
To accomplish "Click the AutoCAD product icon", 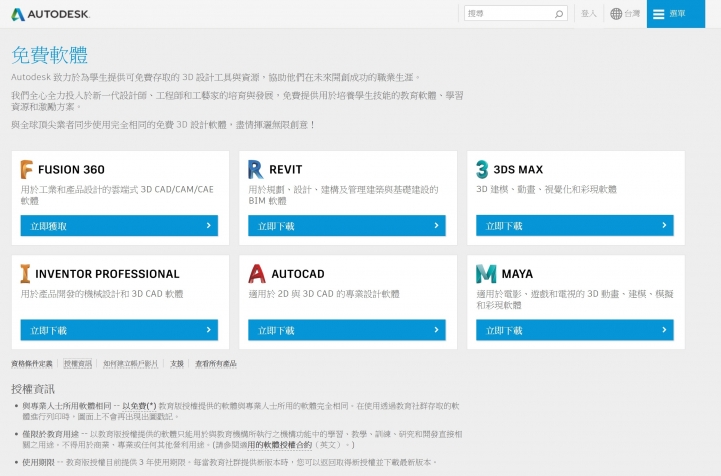I will (256, 273).
